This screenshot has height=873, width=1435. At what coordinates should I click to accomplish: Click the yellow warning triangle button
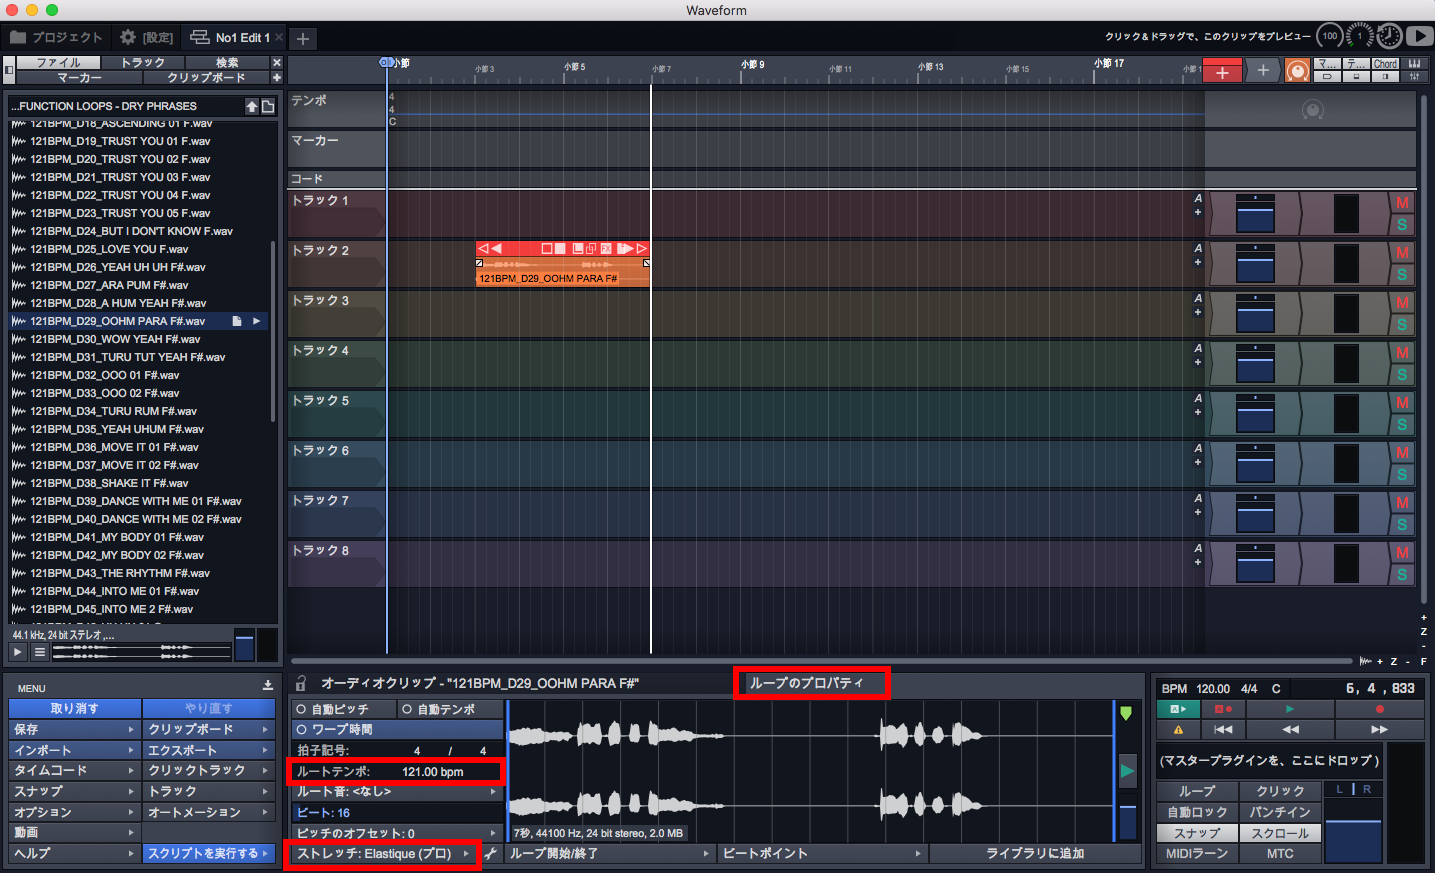[x=1178, y=729]
